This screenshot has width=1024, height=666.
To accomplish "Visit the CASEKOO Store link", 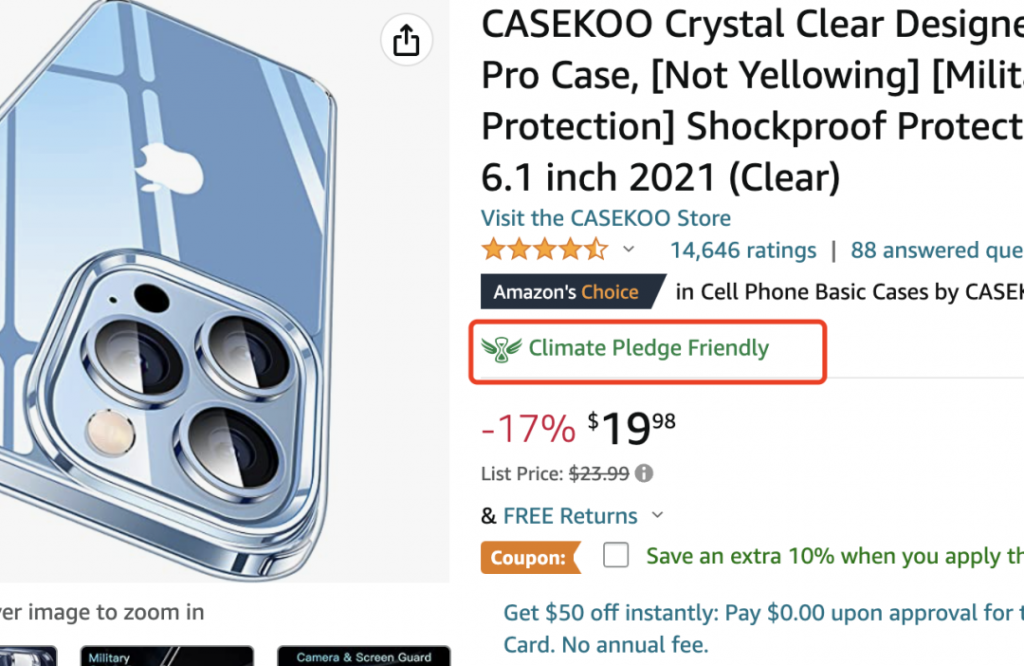I will pos(606,218).
